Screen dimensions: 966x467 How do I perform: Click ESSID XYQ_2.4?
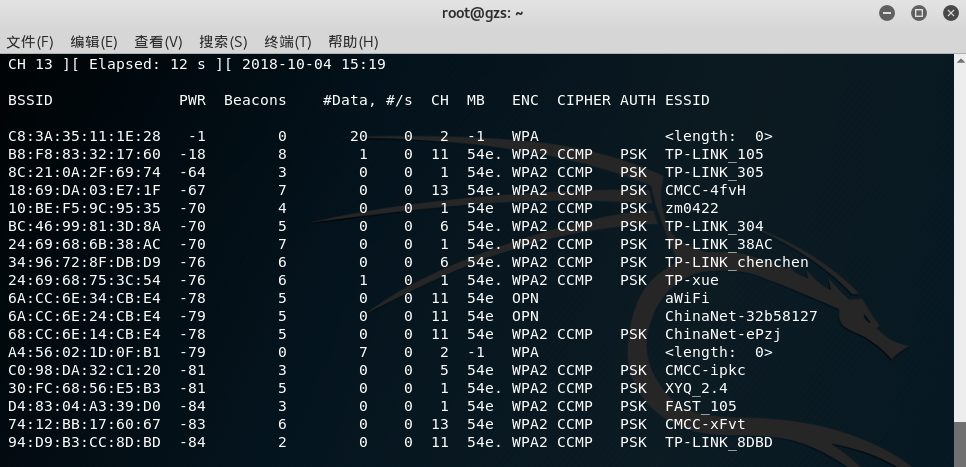tap(696, 388)
